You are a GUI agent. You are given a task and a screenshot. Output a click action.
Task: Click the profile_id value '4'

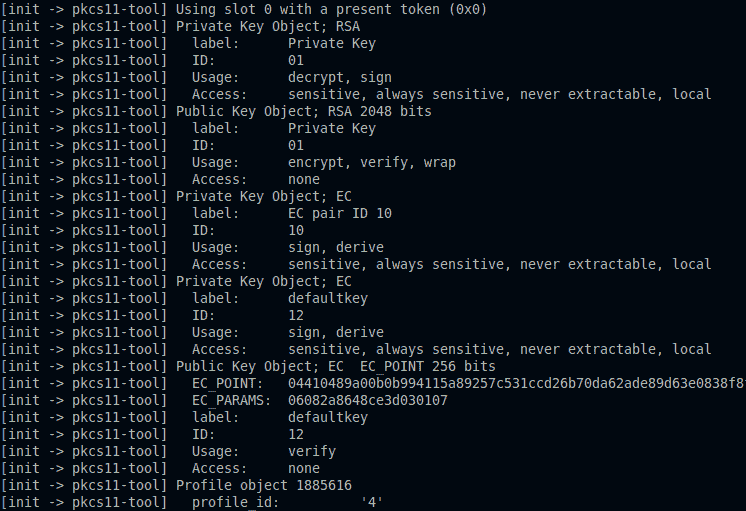click(x=372, y=502)
